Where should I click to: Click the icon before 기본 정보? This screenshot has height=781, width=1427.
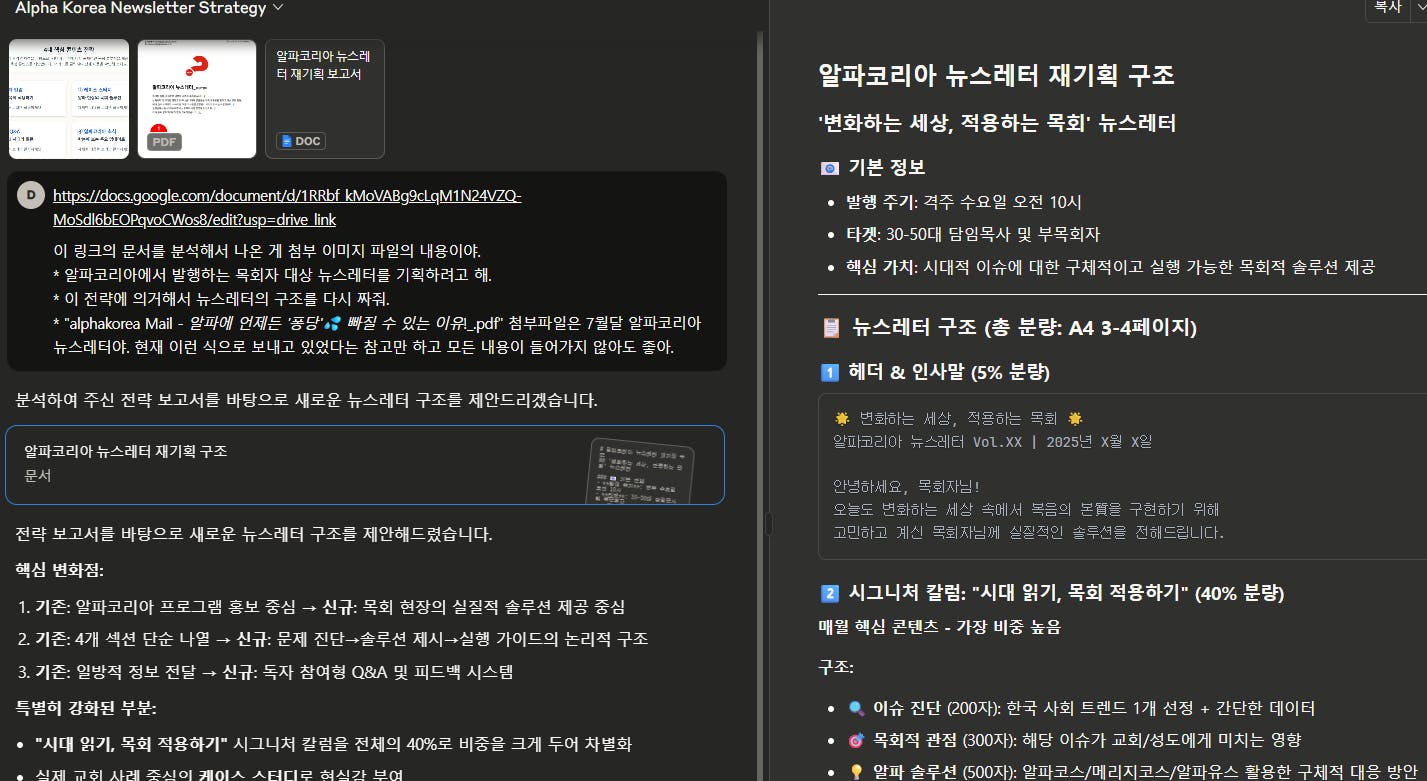[x=829, y=168]
